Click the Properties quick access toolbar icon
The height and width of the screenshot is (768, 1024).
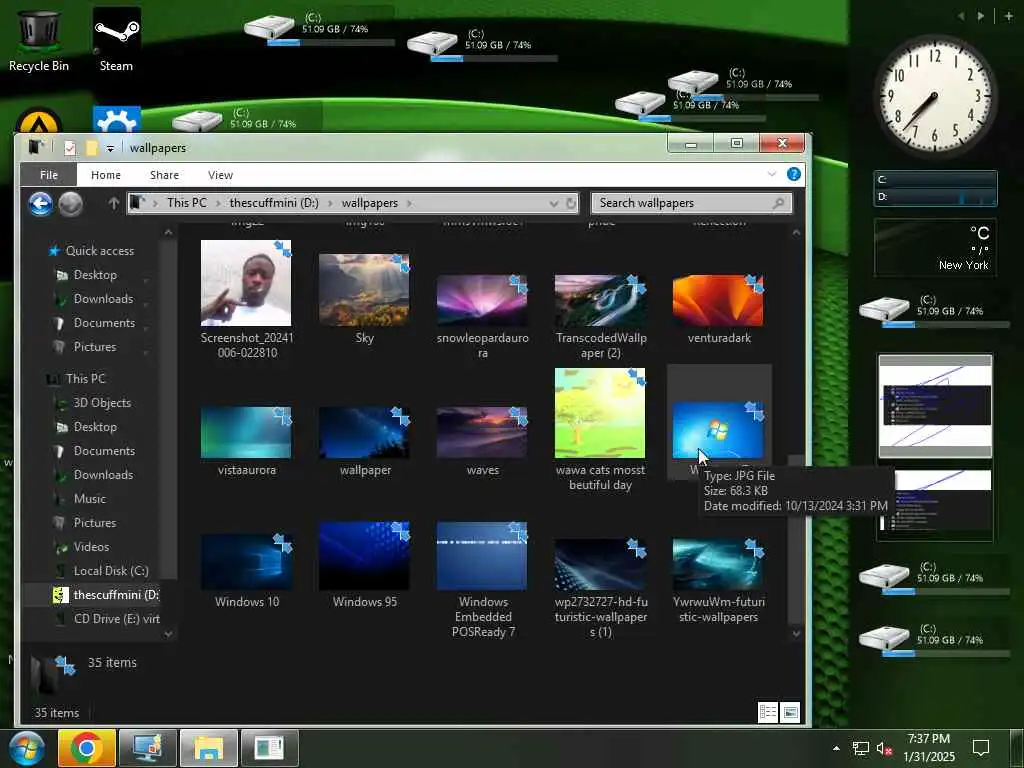70,148
